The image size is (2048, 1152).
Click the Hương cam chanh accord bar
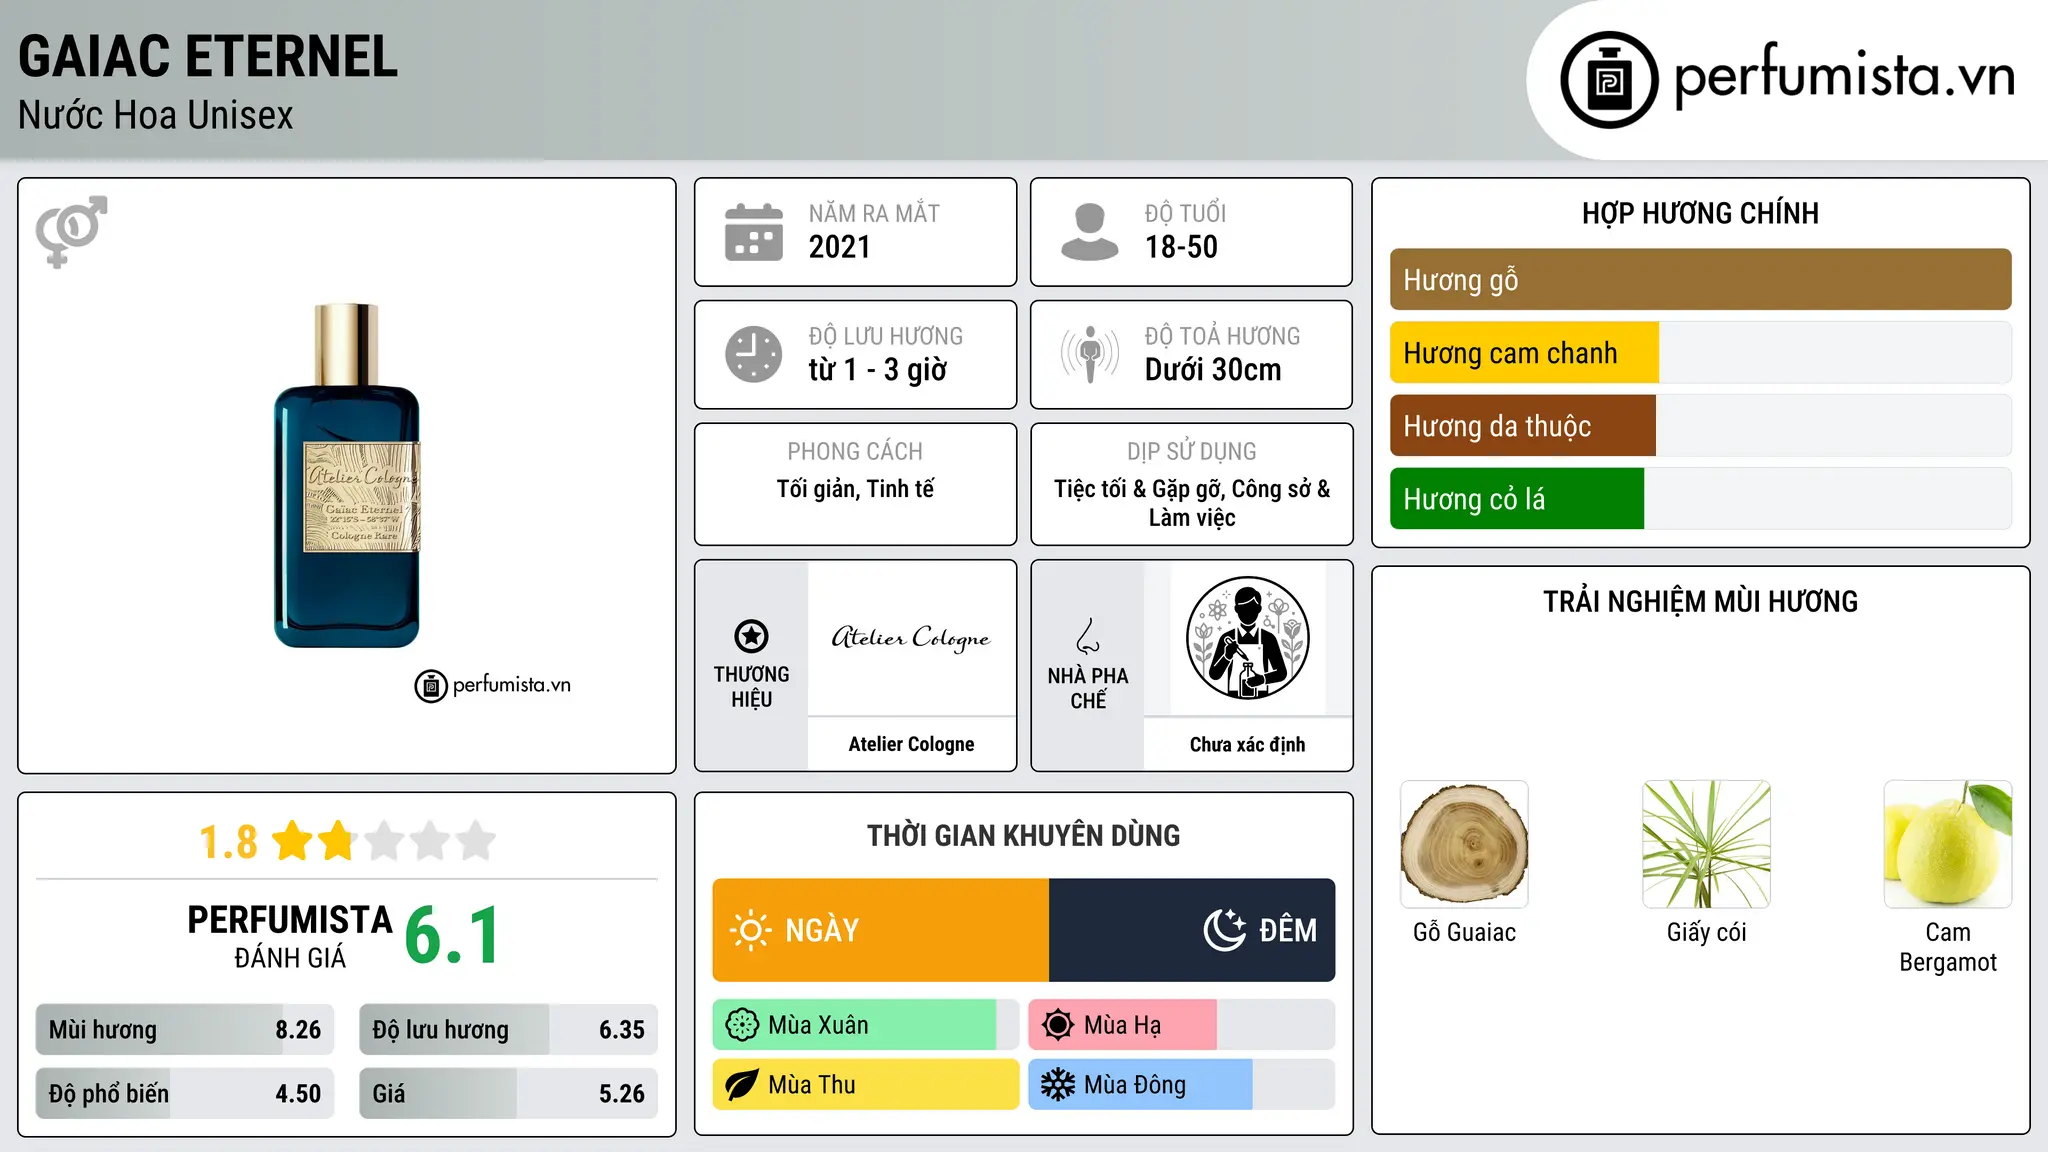[x=1700, y=353]
